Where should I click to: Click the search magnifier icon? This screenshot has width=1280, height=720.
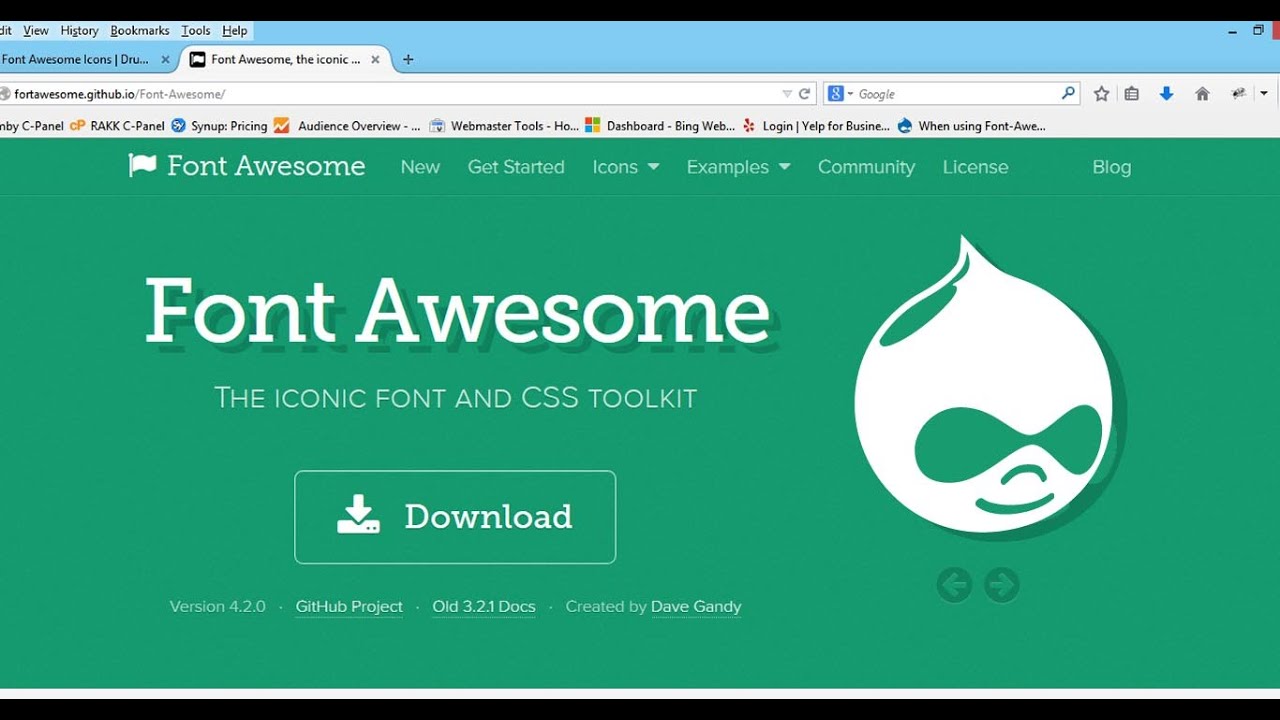(1068, 93)
